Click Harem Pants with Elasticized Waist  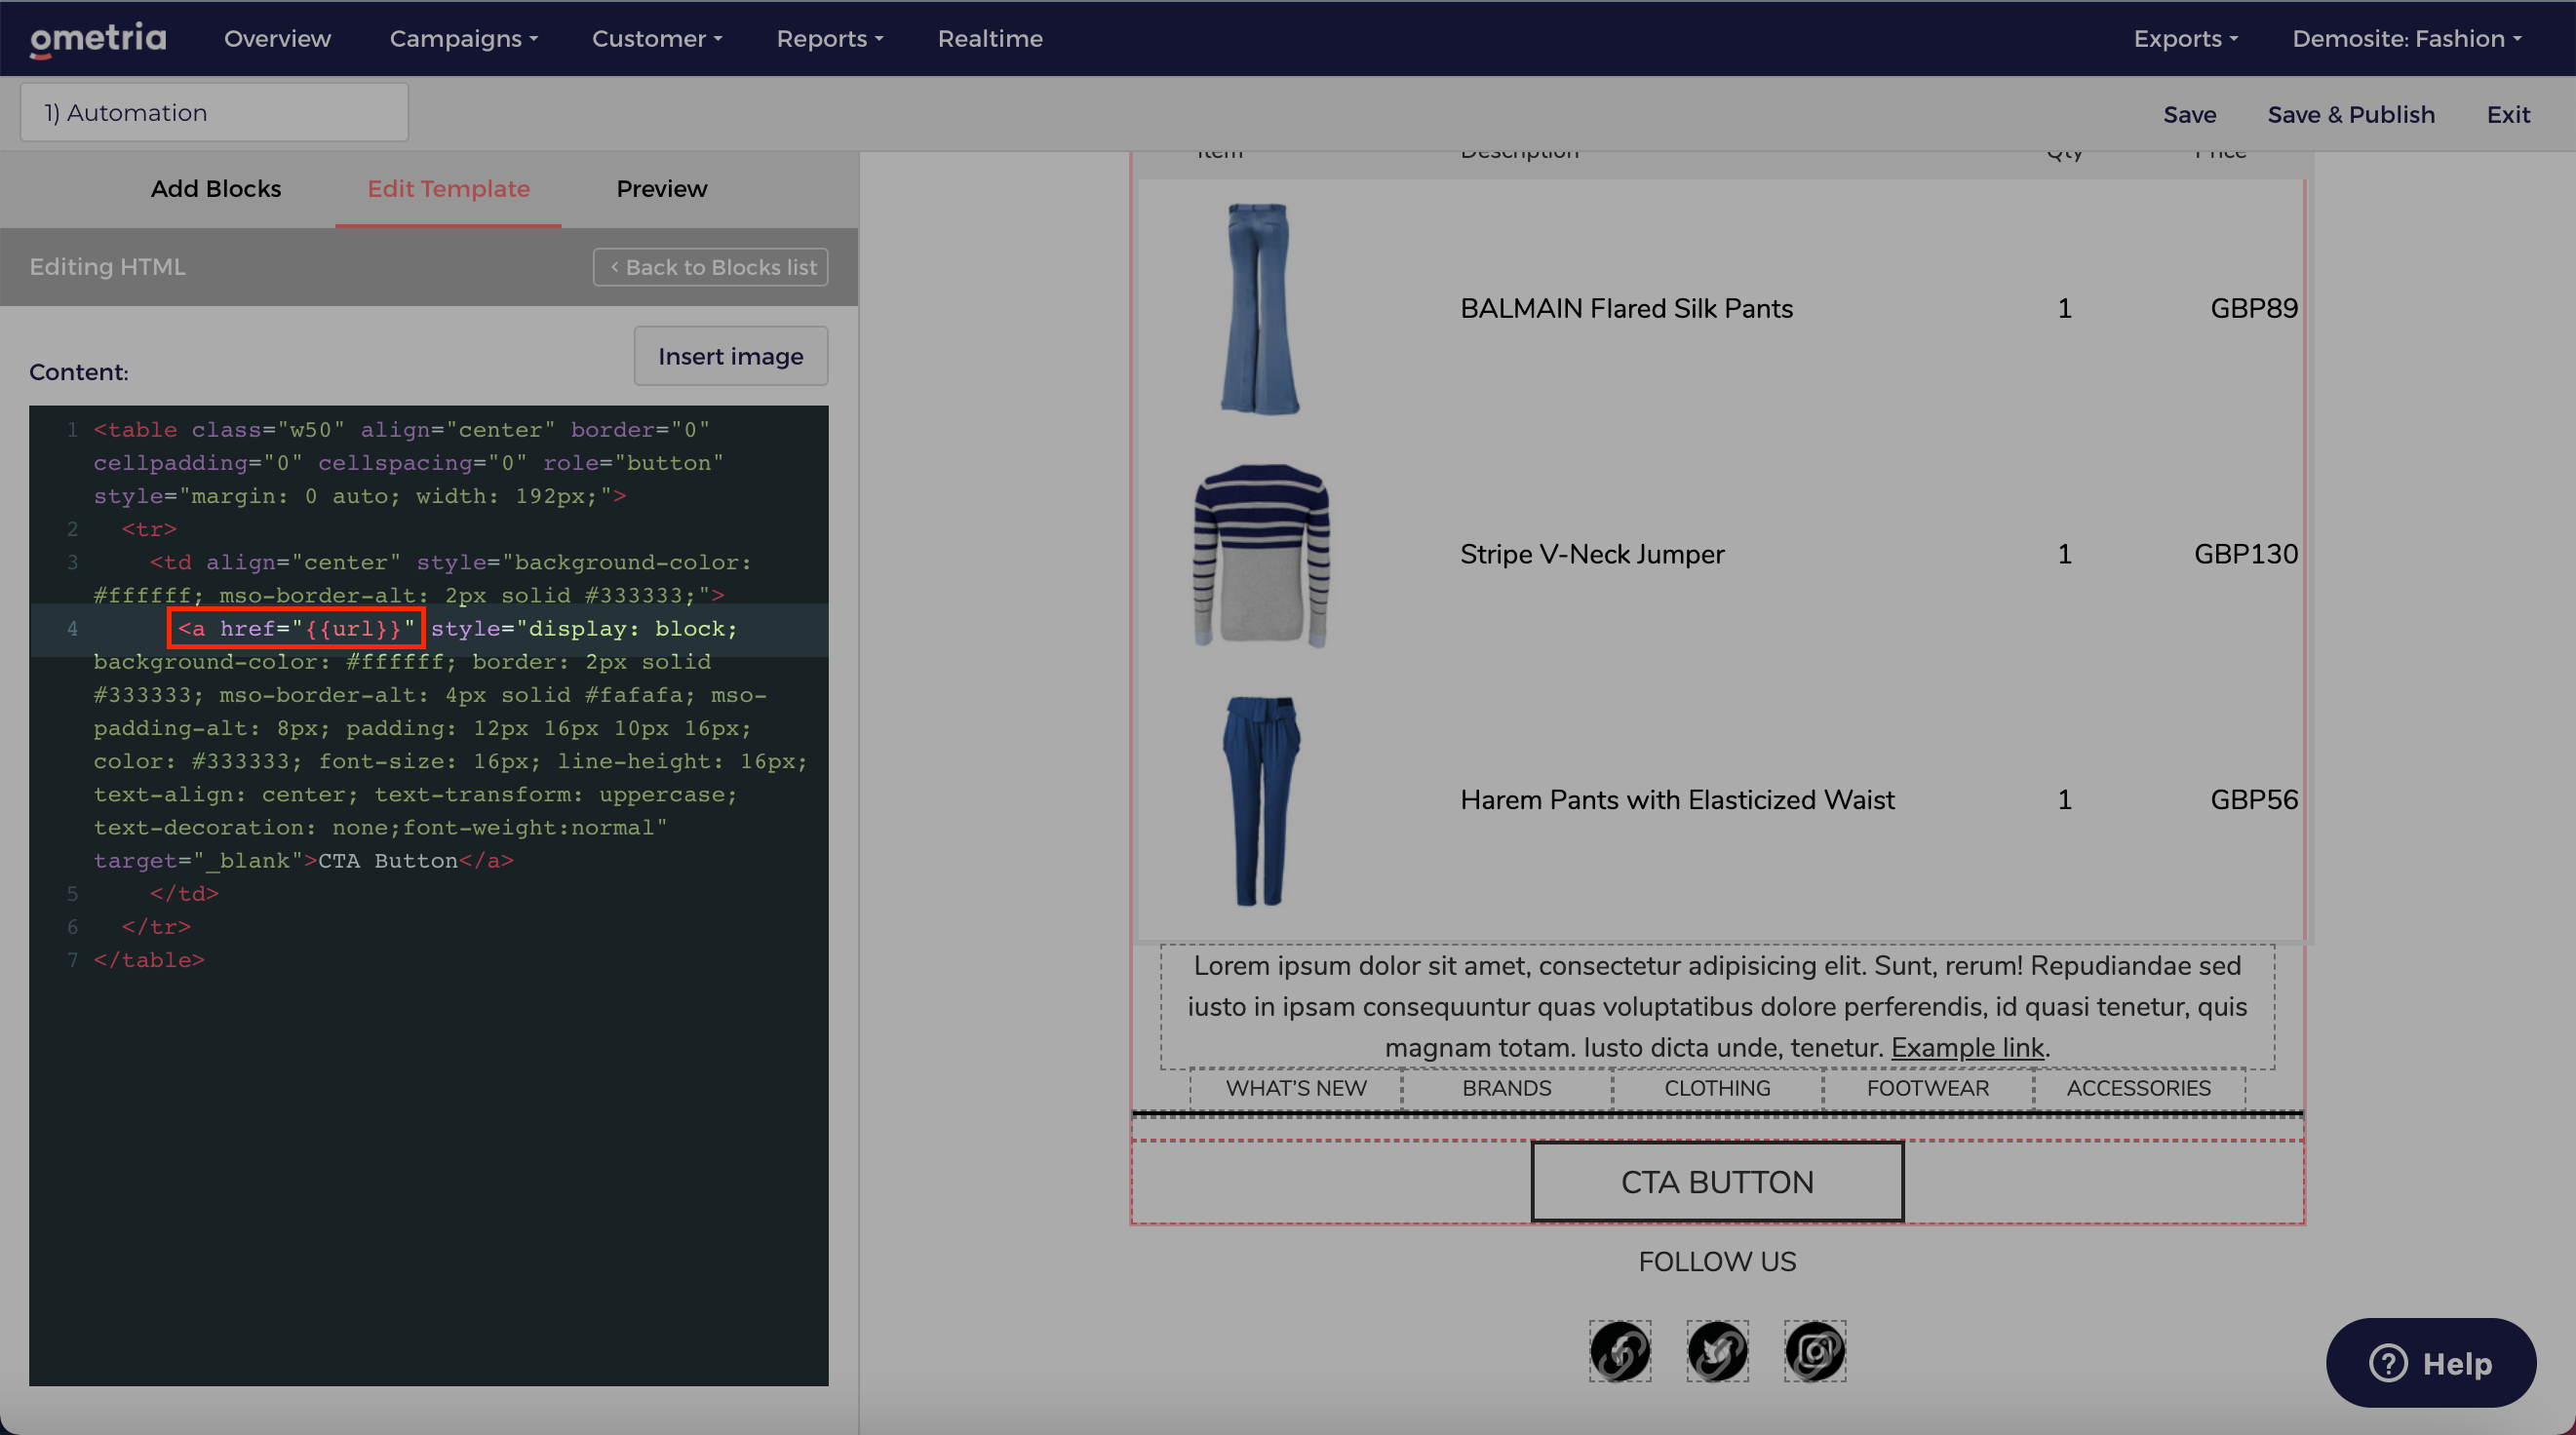tap(1677, 800)
